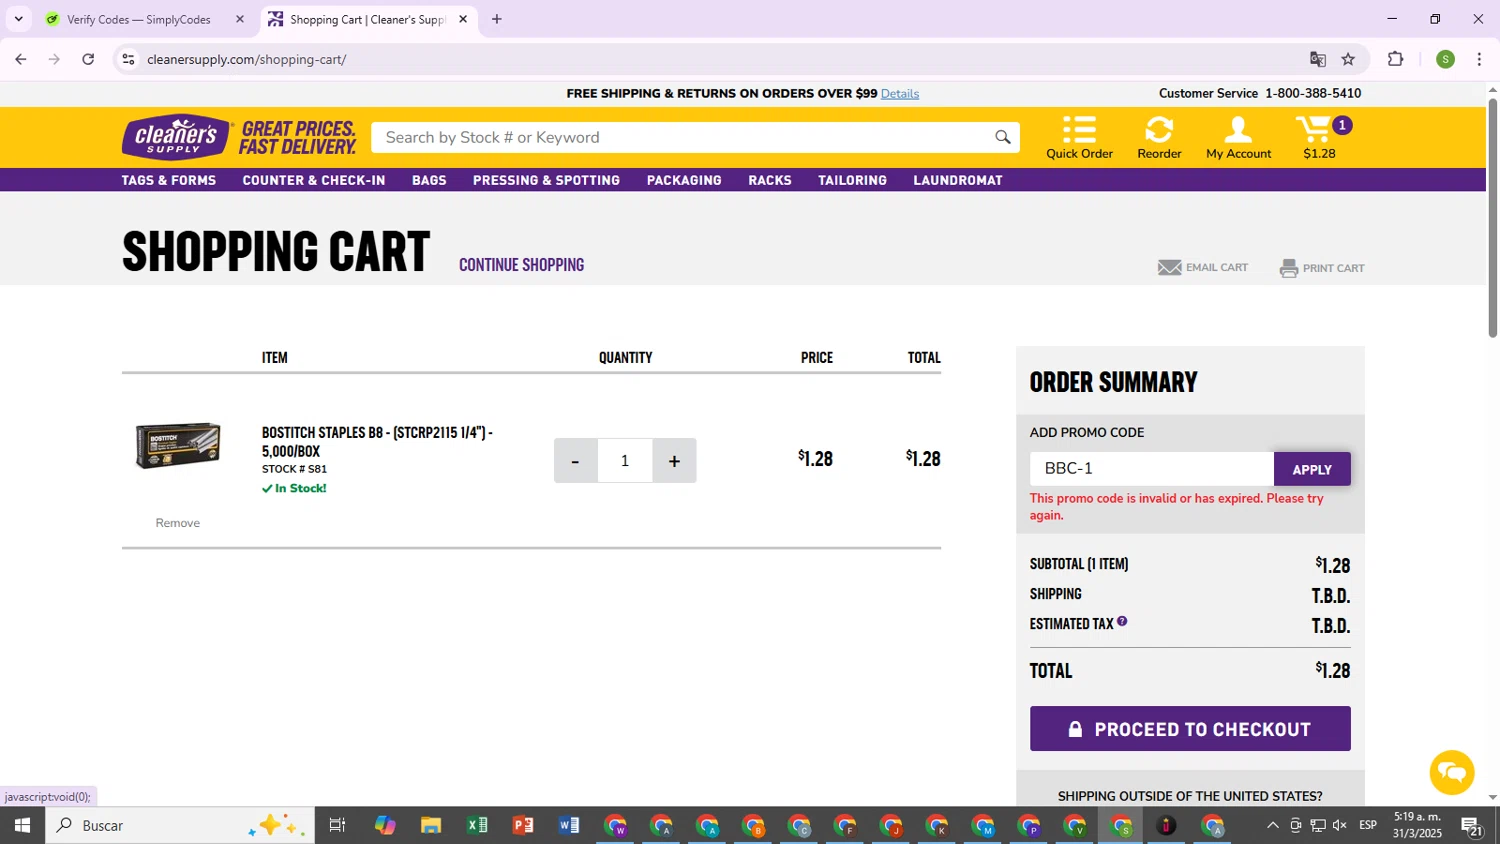This screenshot has width=1500, height=844.
Task: Open the Chrome extensions menu
Action: [x=1396, y=59]
